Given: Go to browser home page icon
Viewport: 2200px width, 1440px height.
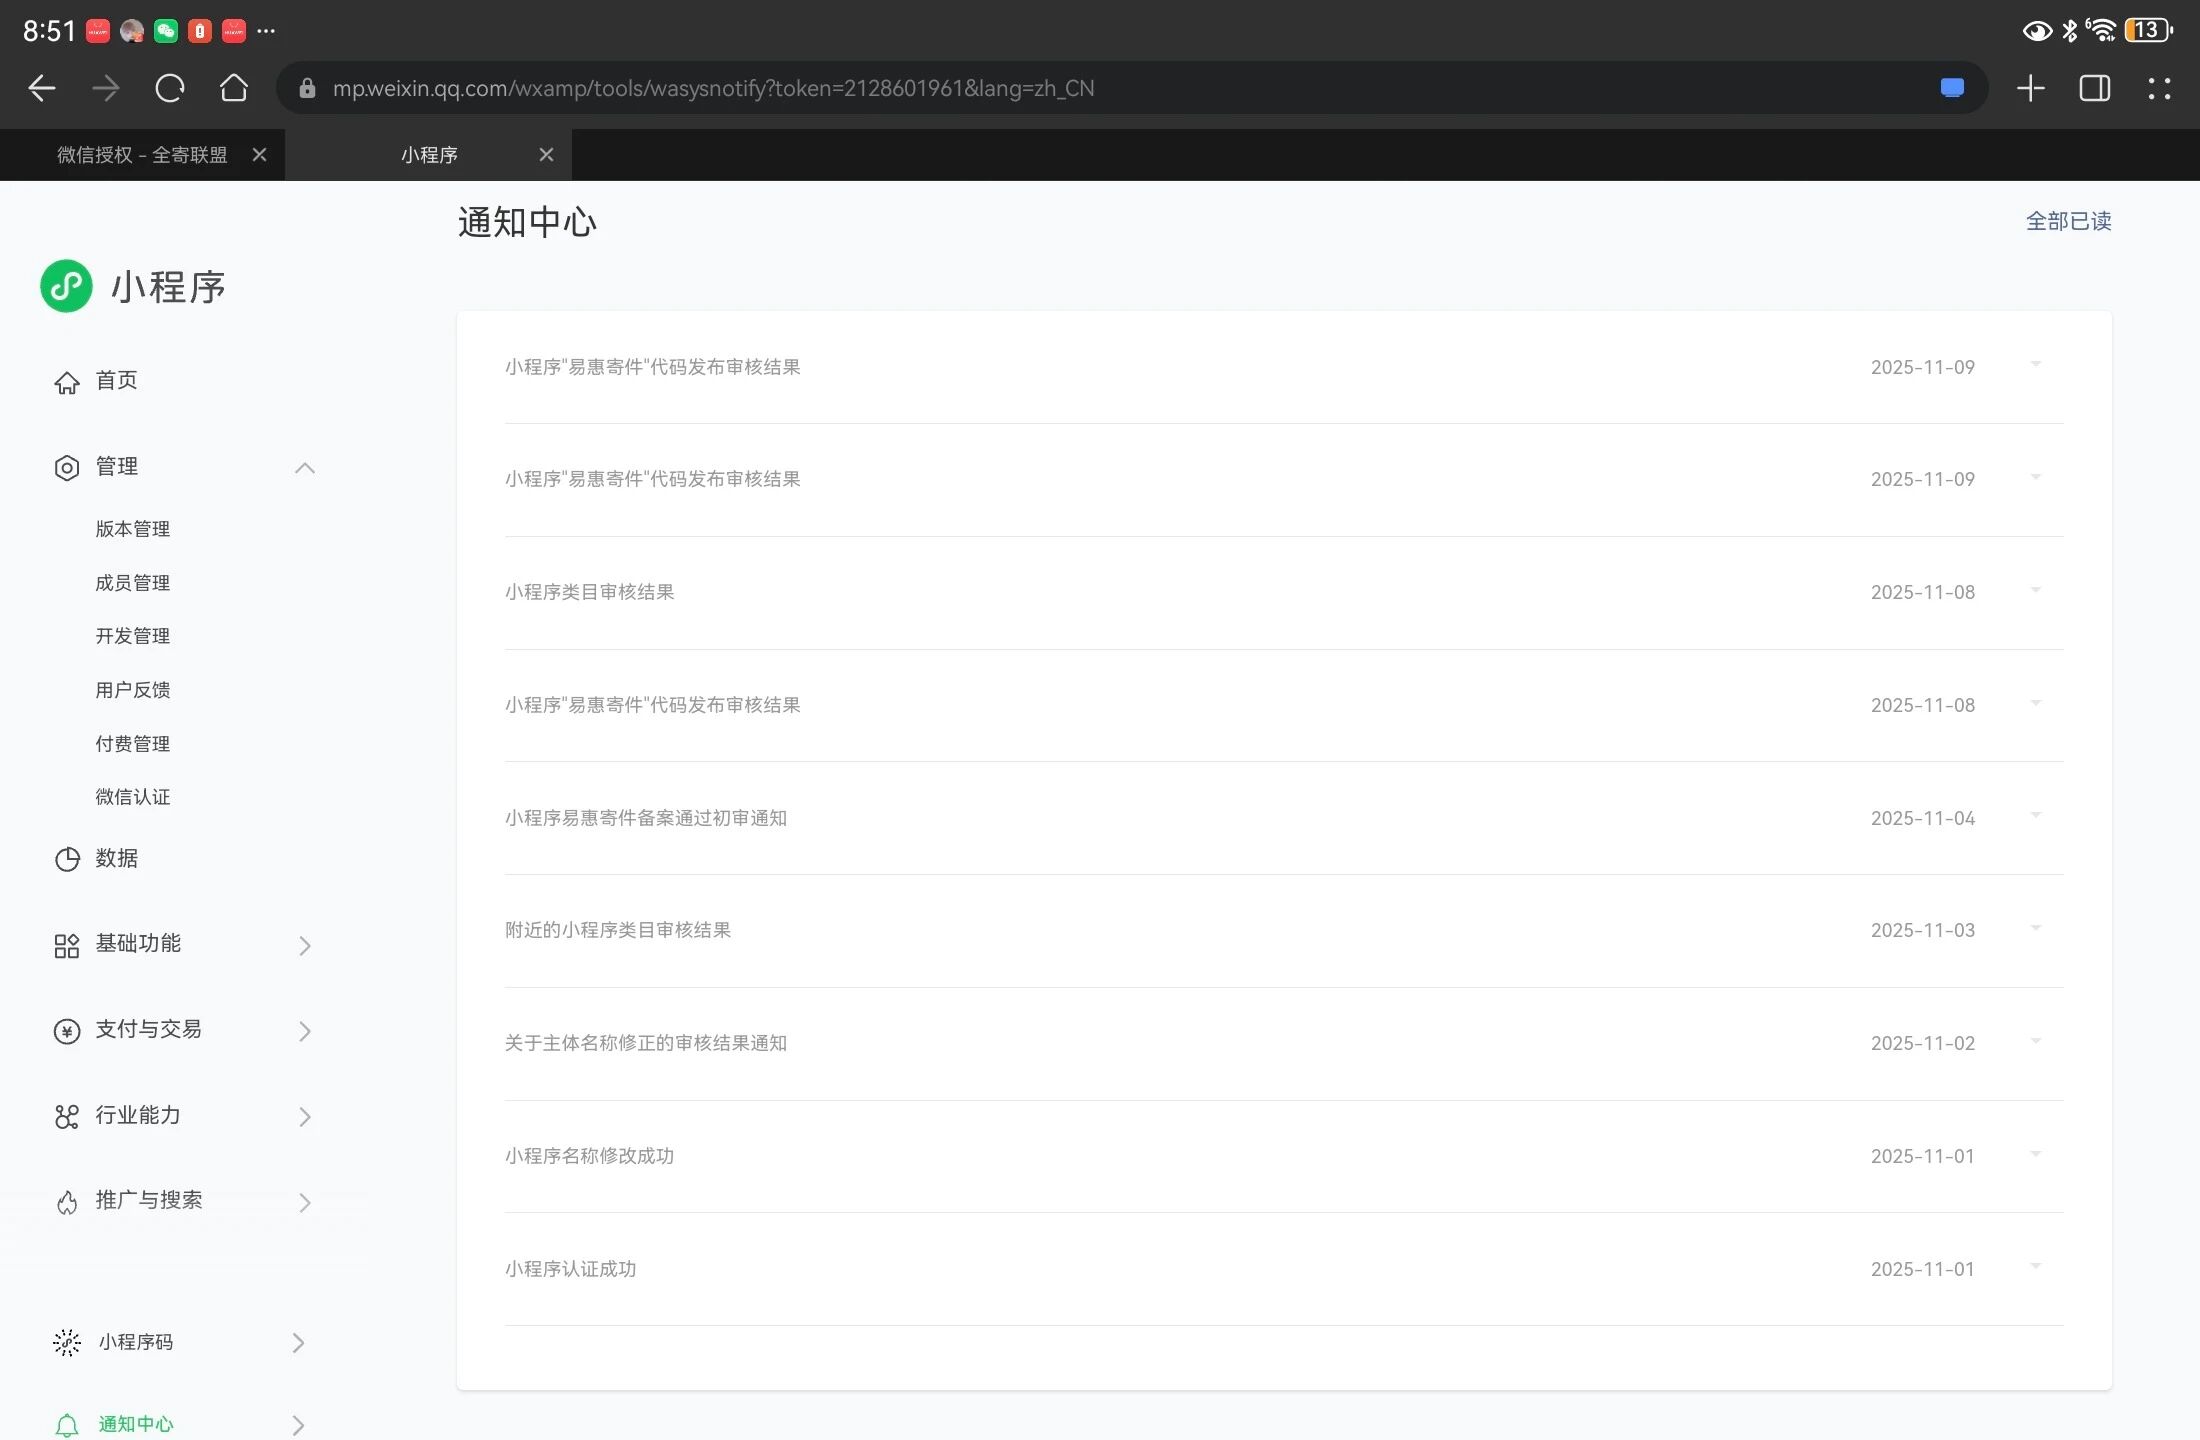Looking at the screenshot, I should (234, 89).
